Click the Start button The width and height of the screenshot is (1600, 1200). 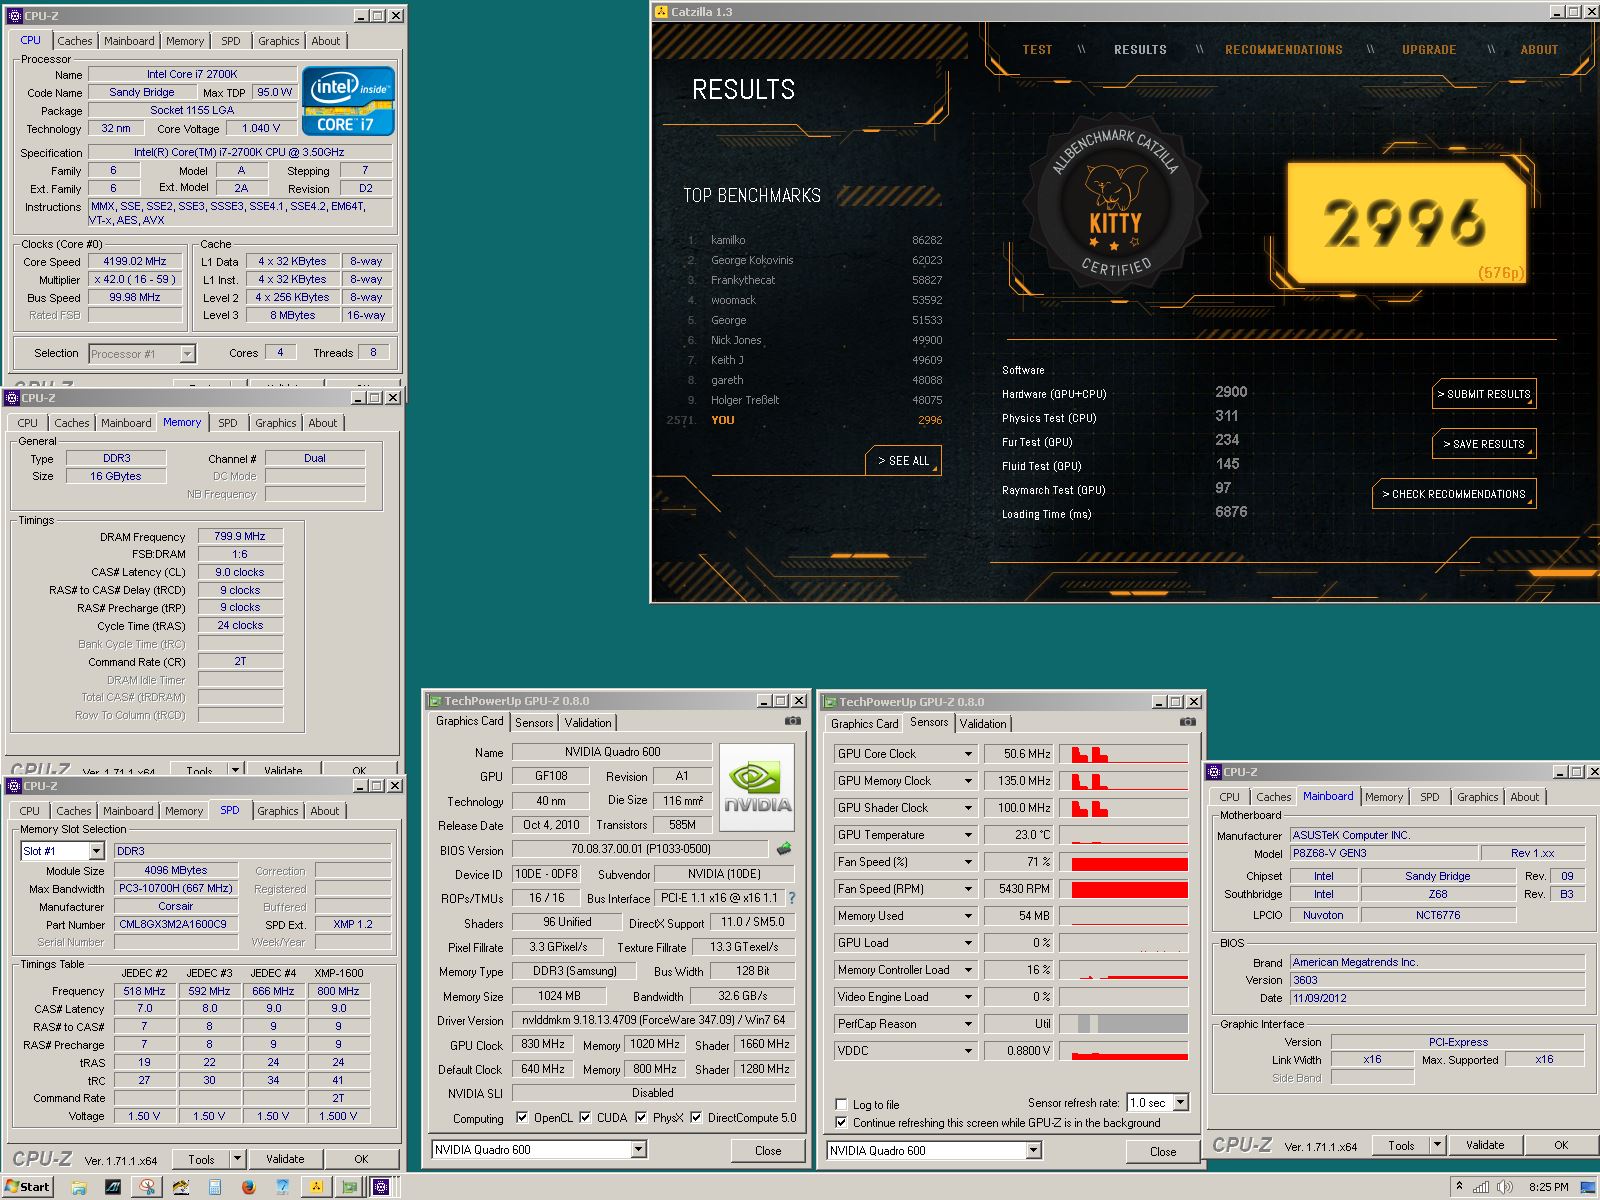click(28, 1187)
